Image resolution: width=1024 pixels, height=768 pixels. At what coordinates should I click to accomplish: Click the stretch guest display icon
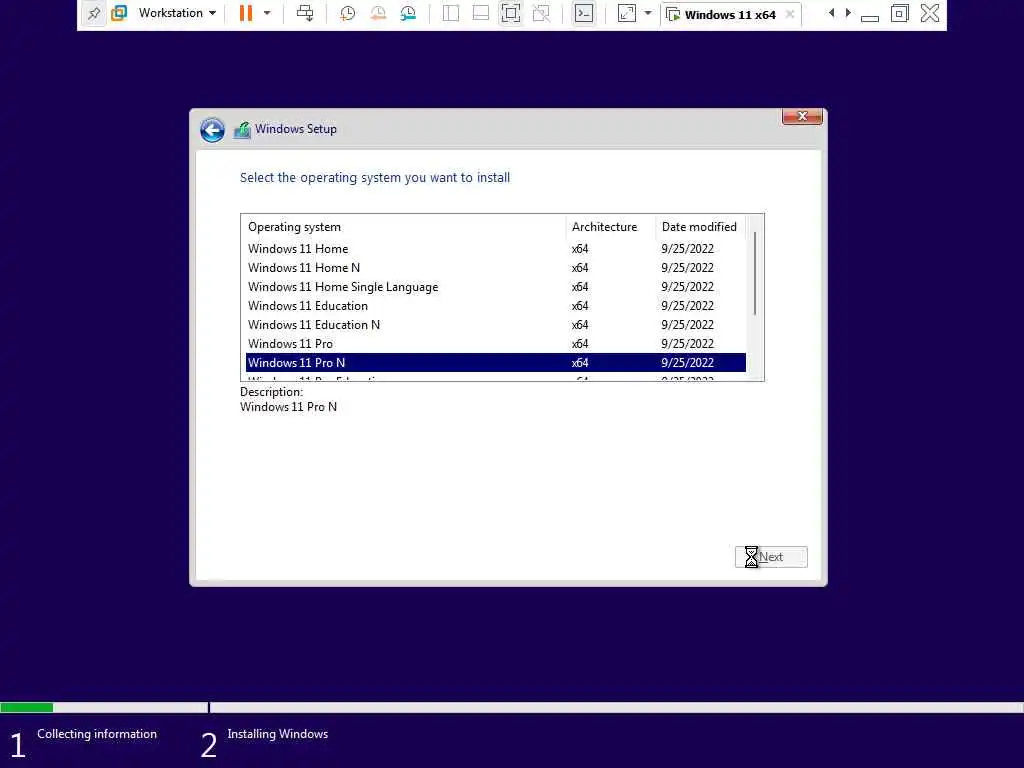[626, 13]
